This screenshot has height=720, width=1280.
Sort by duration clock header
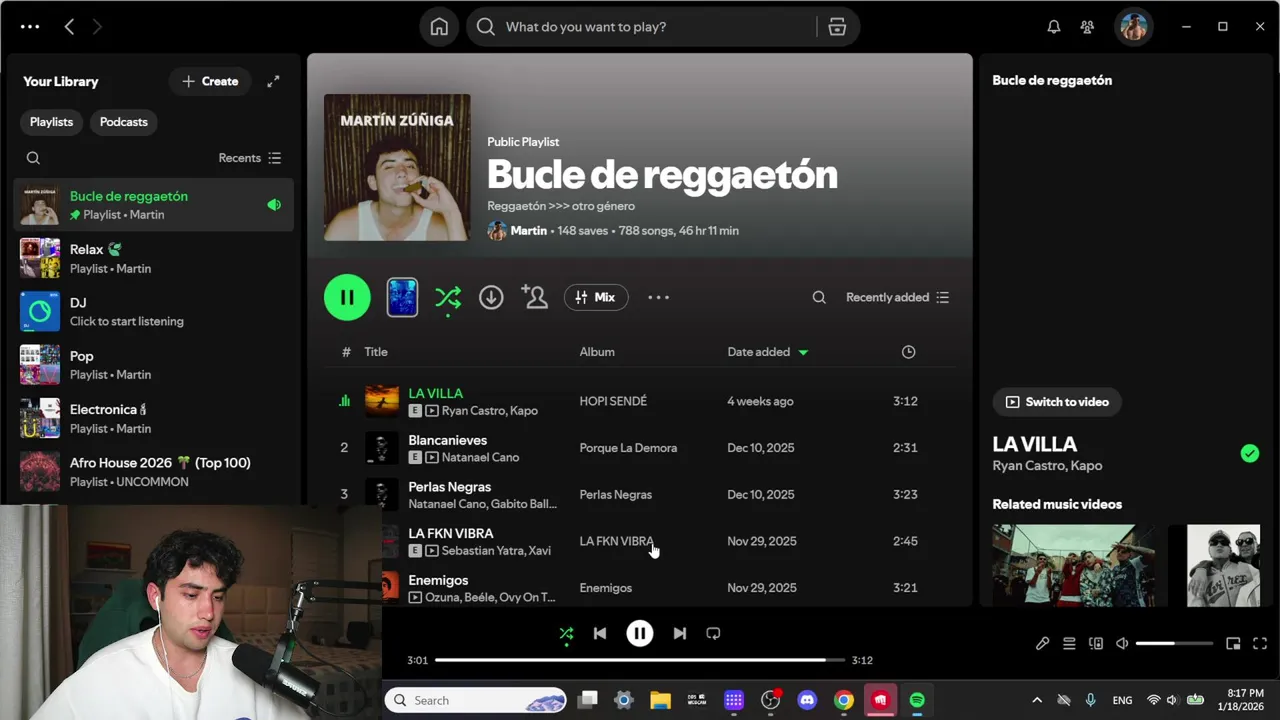[908, 352]
